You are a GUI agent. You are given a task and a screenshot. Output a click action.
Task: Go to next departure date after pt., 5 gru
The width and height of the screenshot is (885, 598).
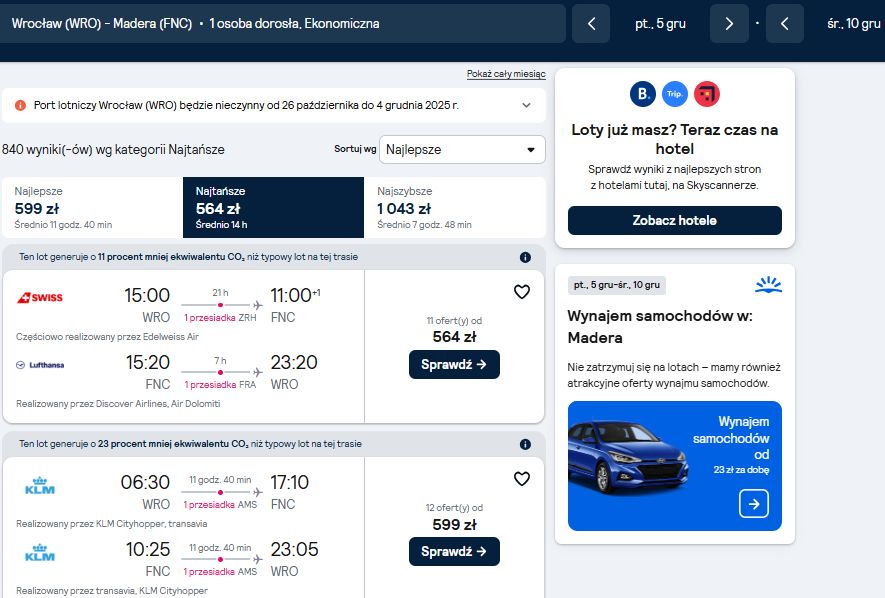pyautogui.click(x=729, y=24)
